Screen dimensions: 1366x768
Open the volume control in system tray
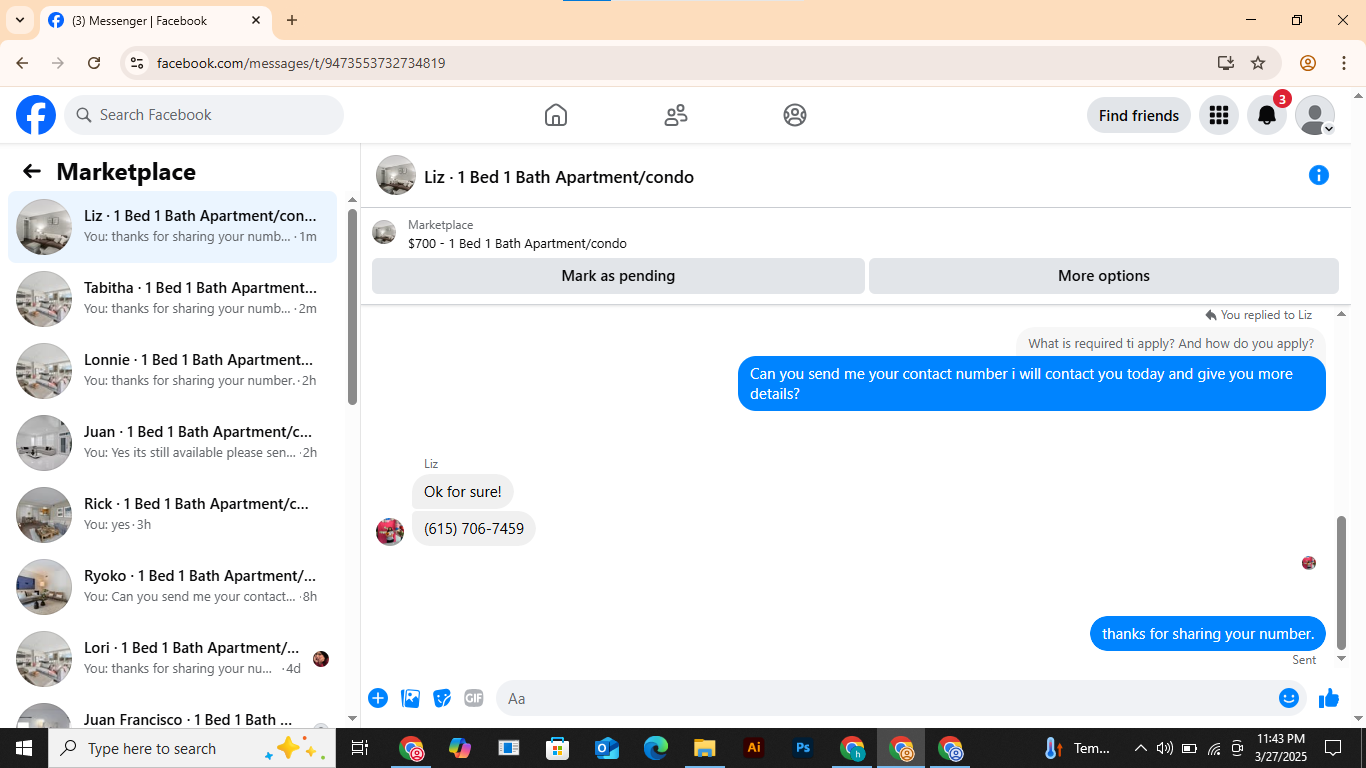coord(1165,748)
